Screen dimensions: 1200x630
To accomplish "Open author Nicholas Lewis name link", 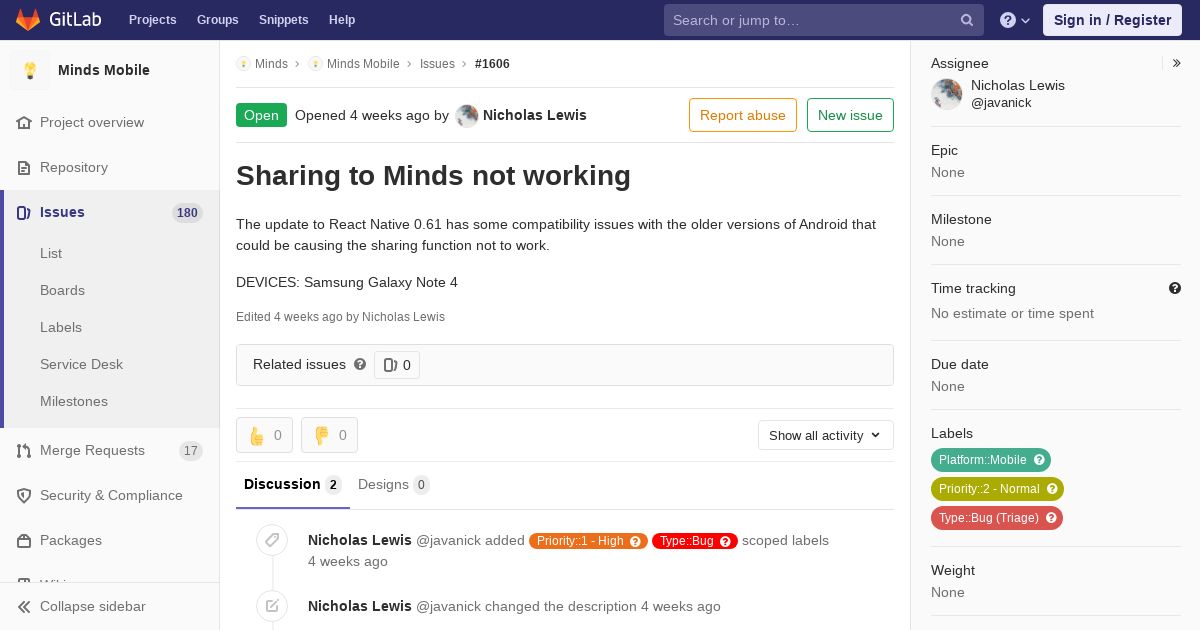I will pyautogui.click(x=535, y=115).
